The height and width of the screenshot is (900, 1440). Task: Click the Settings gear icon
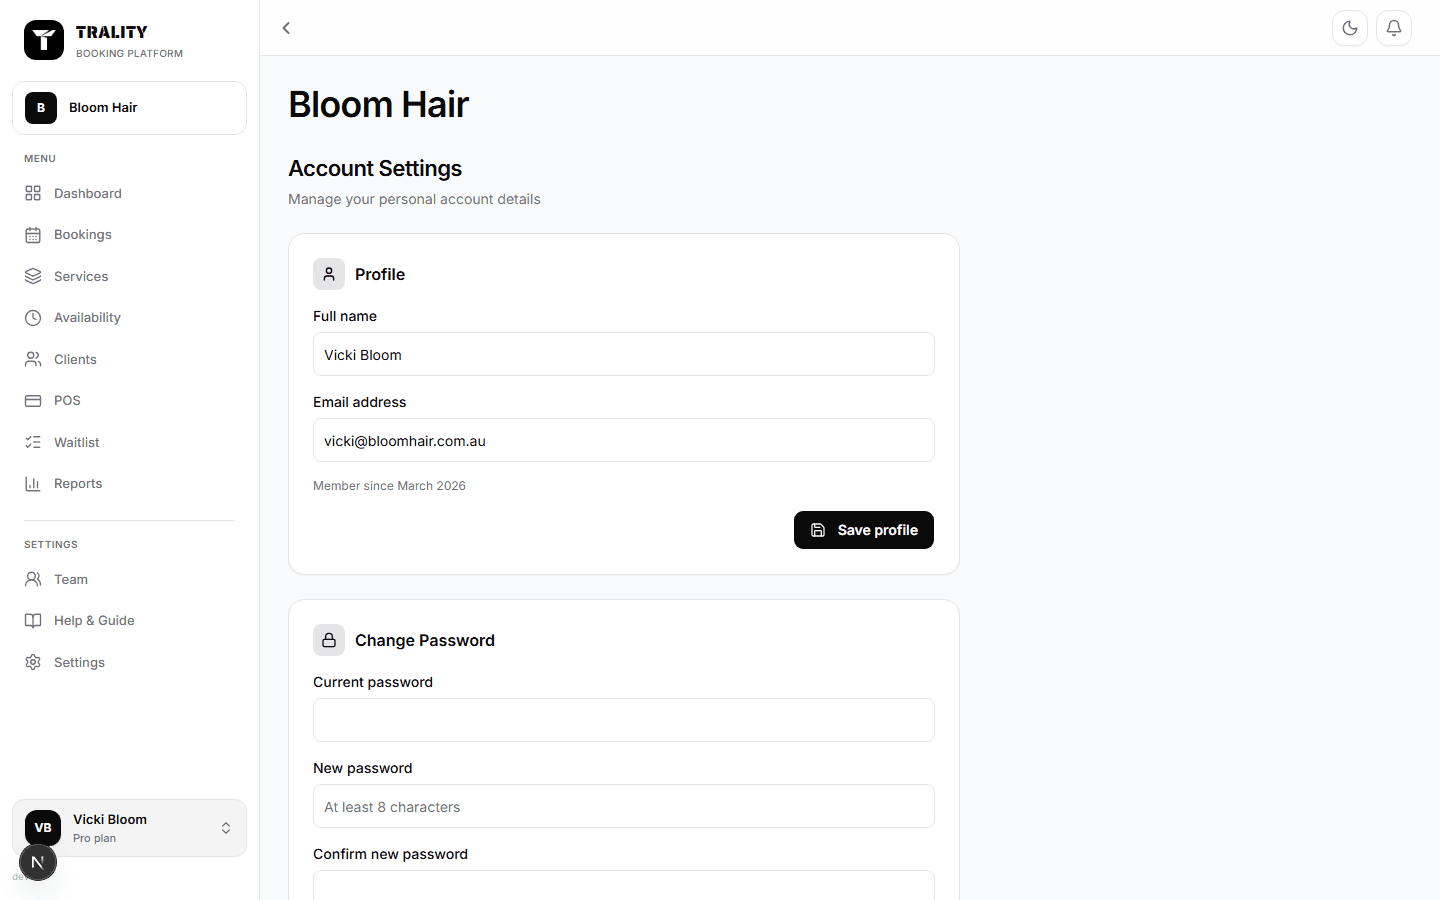[33, 662]
